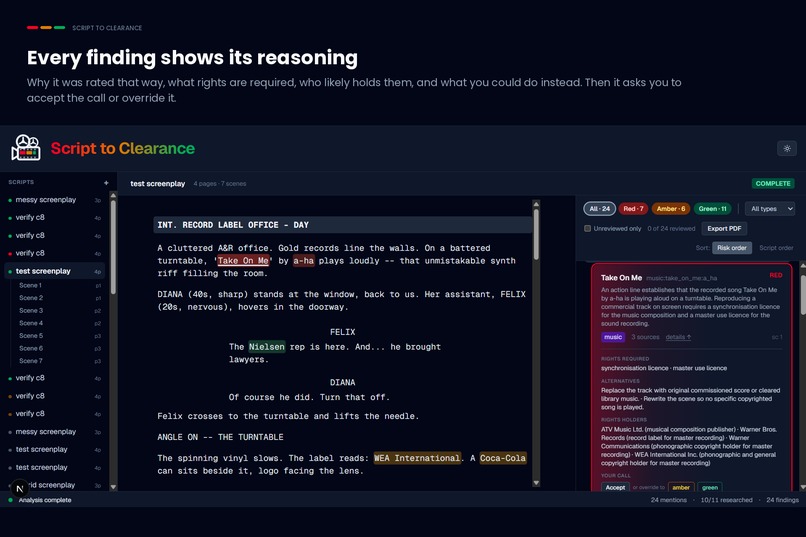Click the 'SCRIPTS' sidebar header

coord(21,182)
